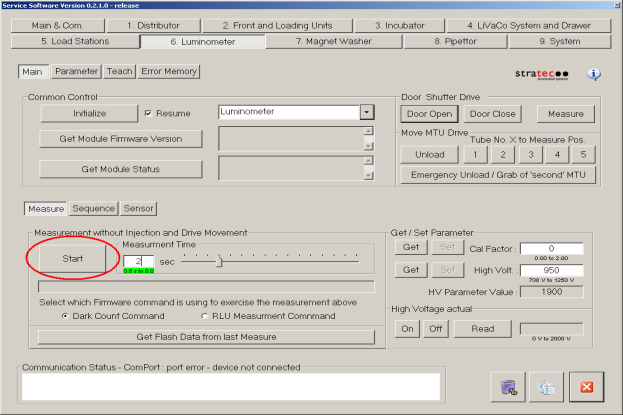
Task: Click the Measurement Time slider track
Action: pos(270,261)
